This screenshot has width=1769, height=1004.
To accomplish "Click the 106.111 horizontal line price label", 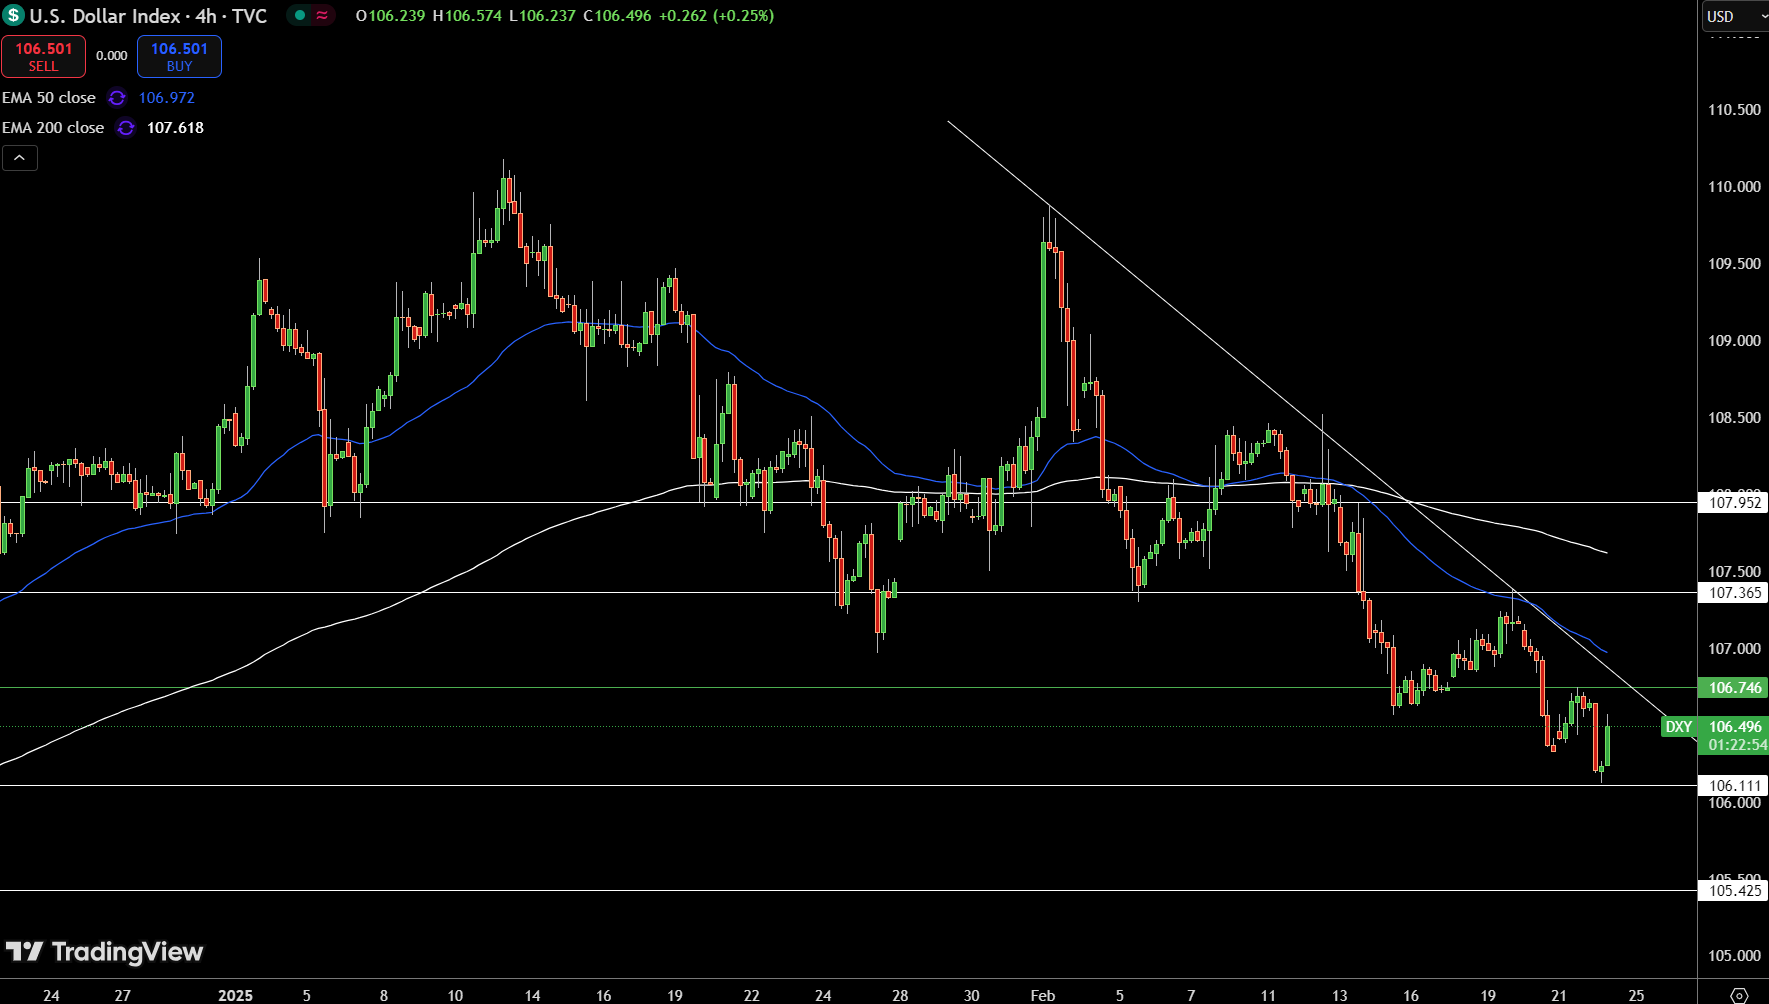I will click(x=1734, y=786).
